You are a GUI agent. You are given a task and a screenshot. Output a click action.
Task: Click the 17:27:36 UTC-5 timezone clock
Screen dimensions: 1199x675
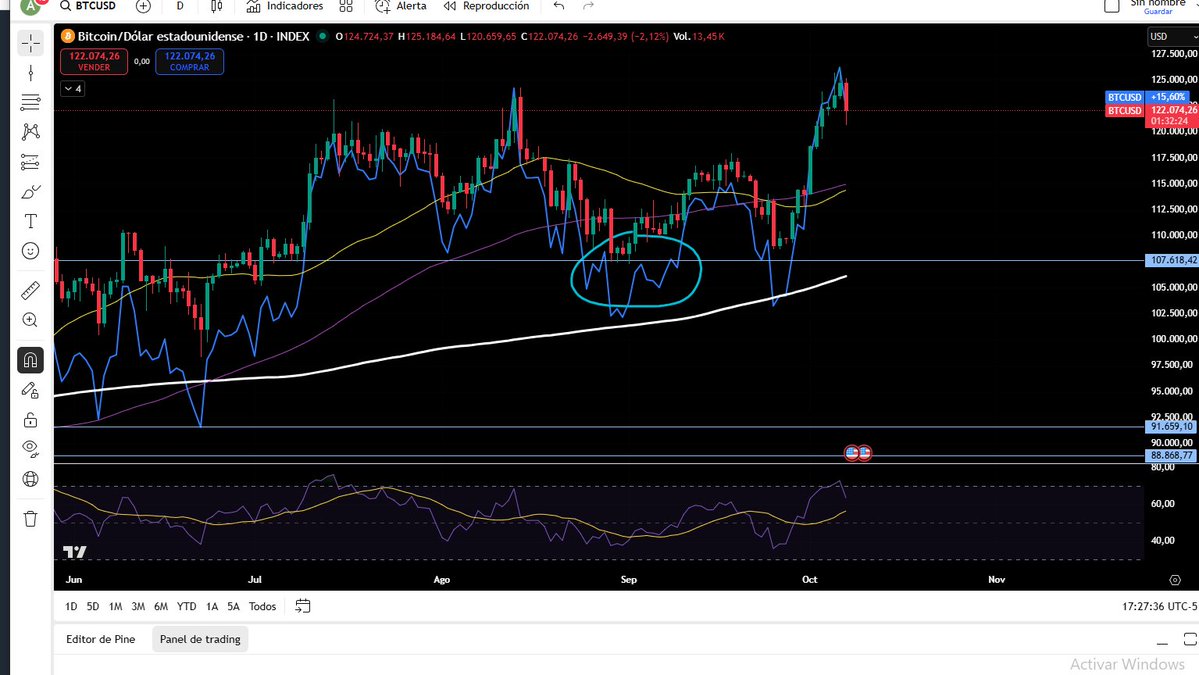[x=1159, y=606]
